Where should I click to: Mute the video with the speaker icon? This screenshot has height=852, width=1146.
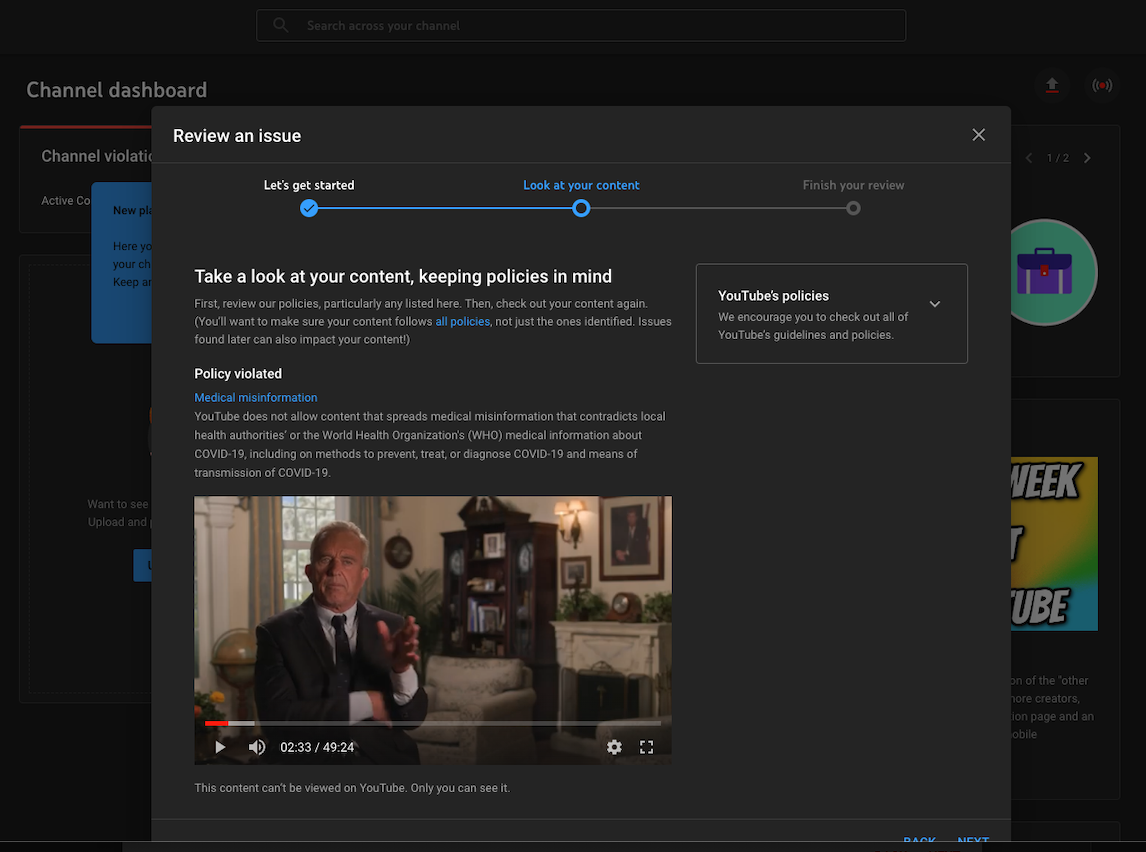pos(257,747)
